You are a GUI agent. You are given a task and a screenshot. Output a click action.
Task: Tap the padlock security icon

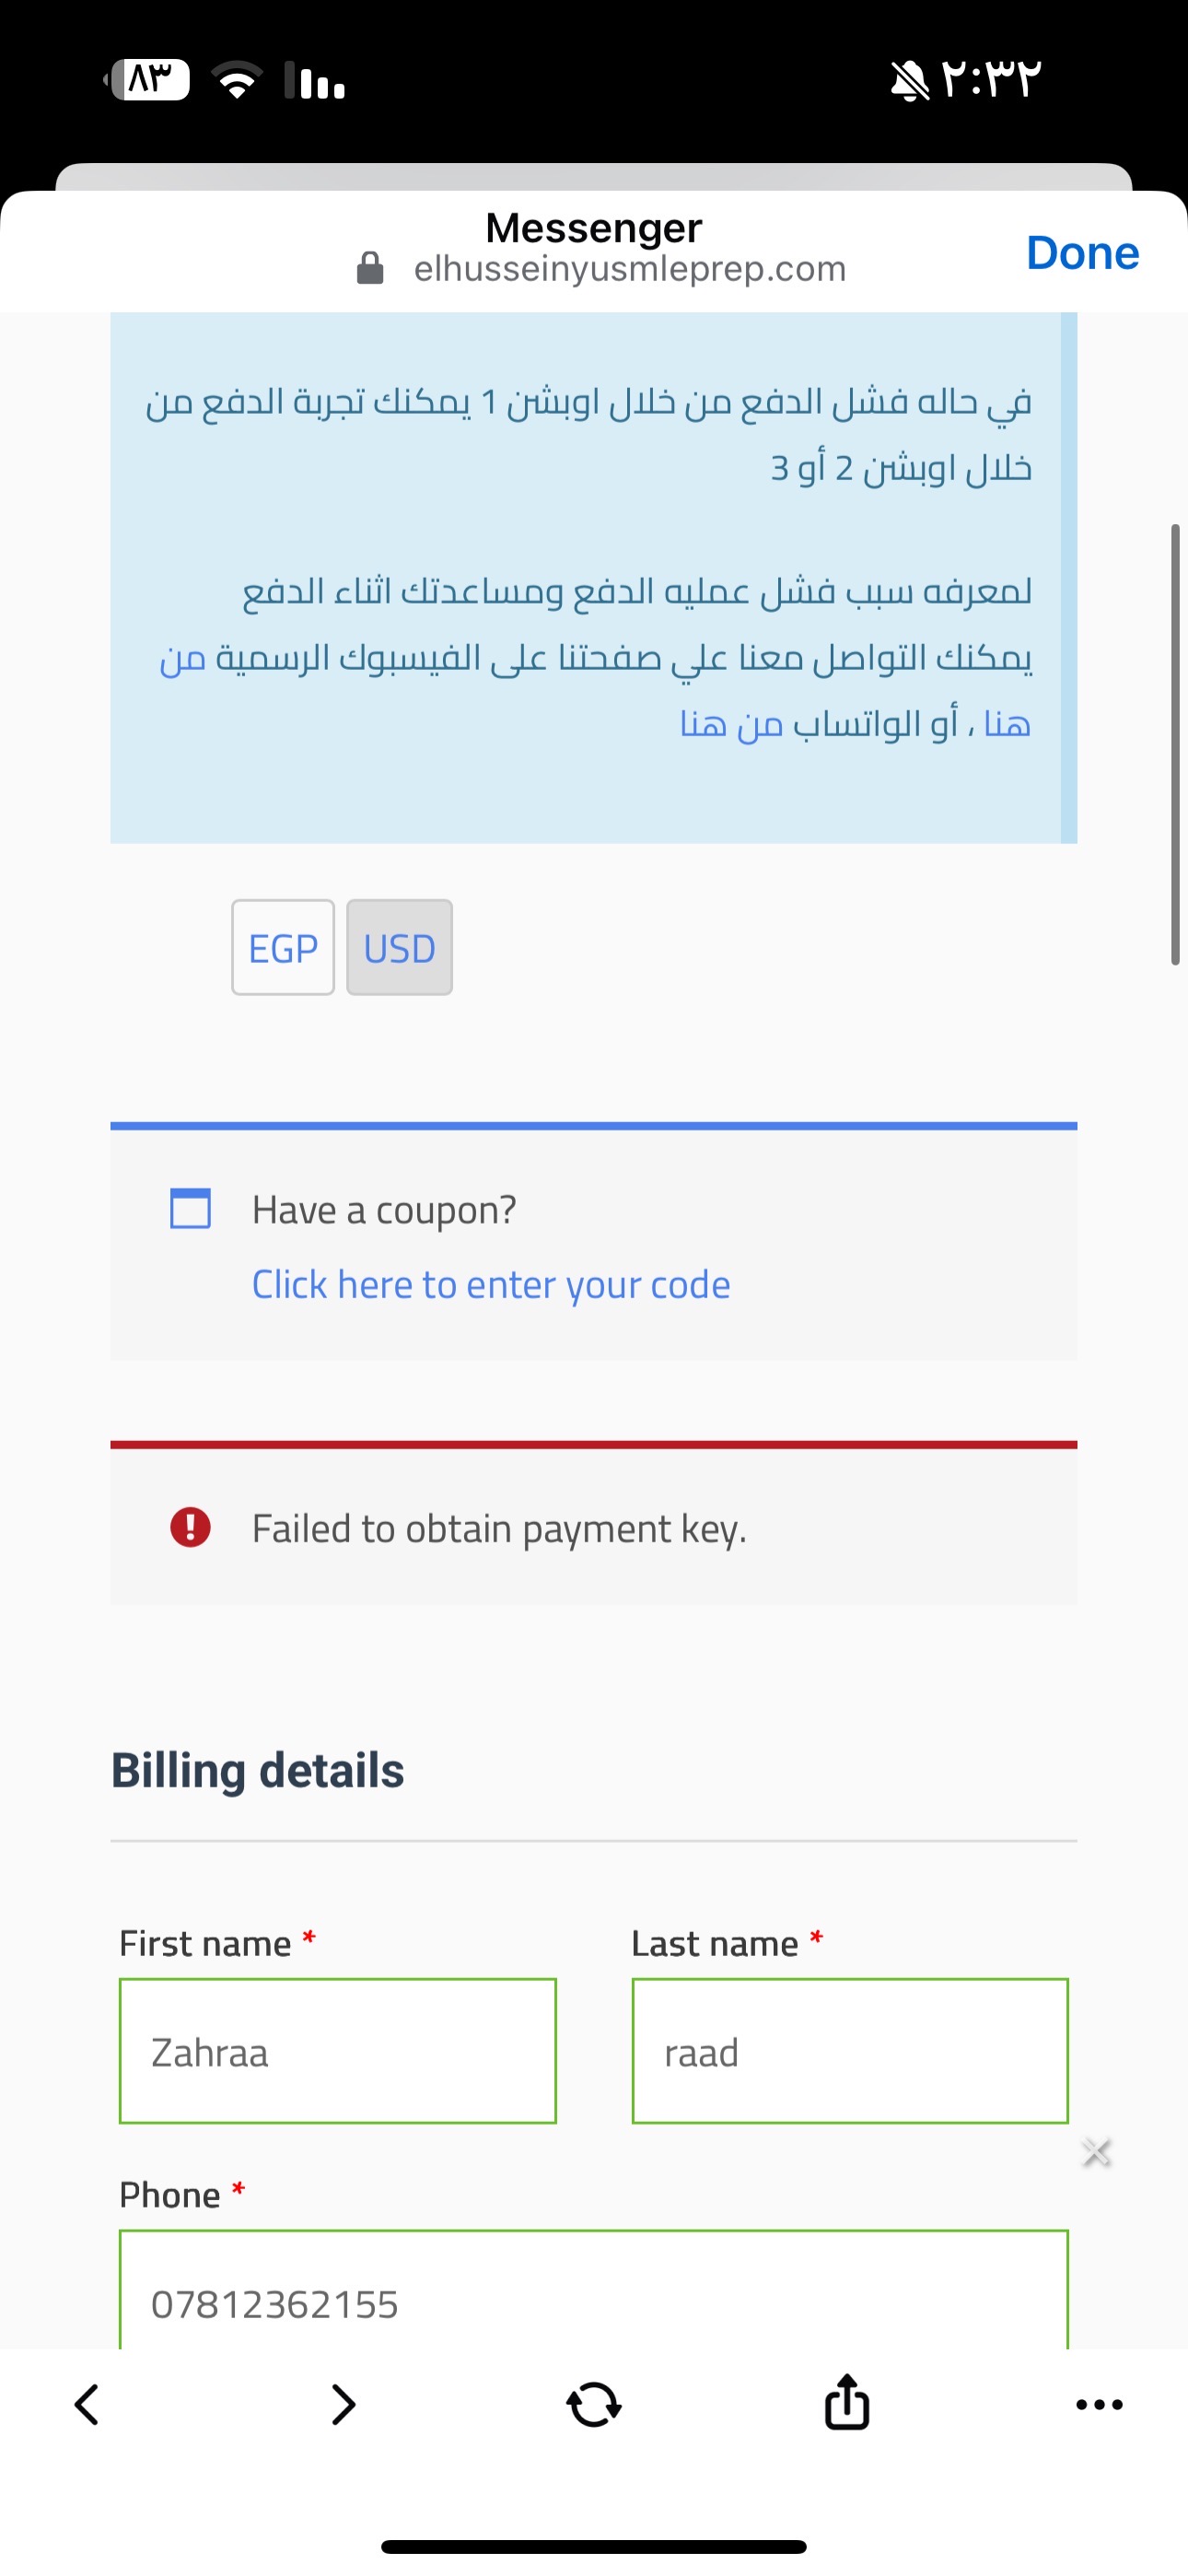370,268
